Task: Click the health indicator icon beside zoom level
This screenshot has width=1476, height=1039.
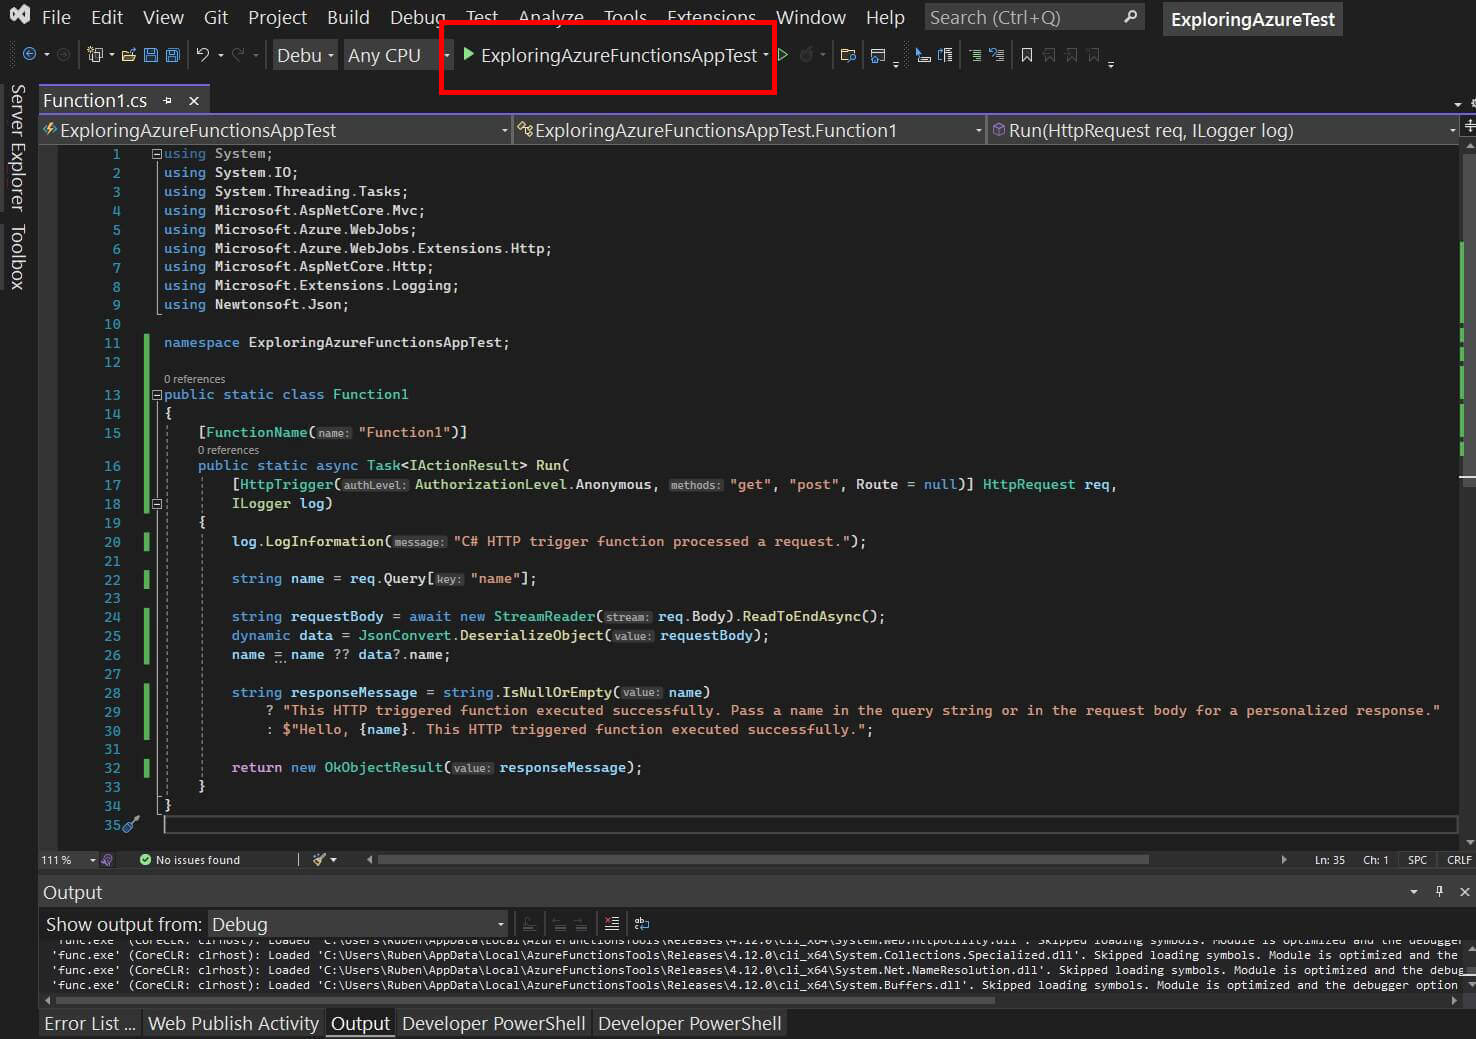Action: (x=107, y=859)
